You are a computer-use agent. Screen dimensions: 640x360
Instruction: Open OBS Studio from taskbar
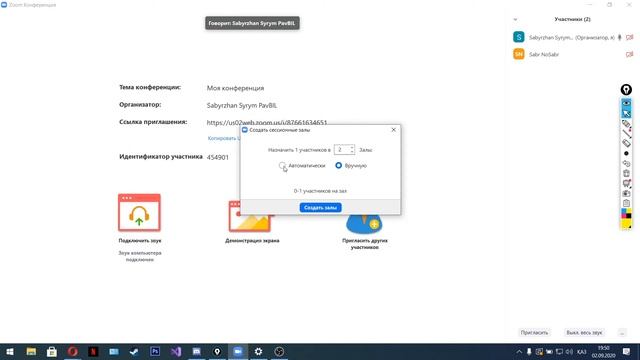tap(279, 352)
